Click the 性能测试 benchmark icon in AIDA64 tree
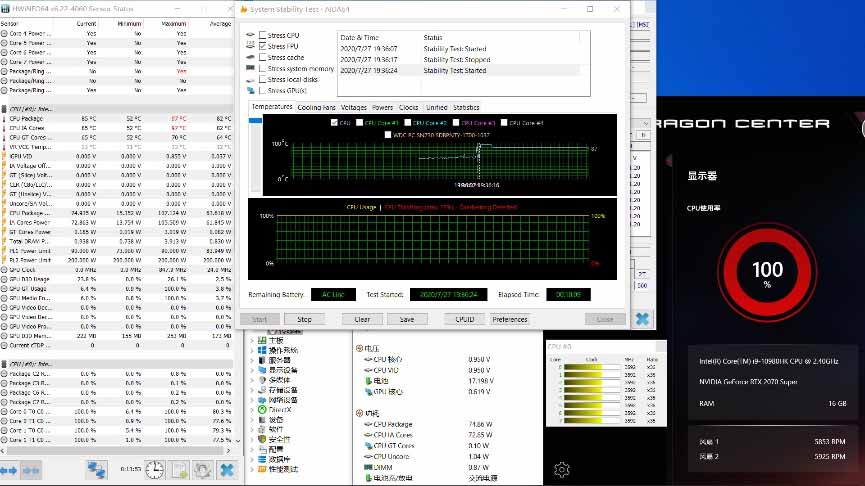865x486 pixels. coord(262,469)
